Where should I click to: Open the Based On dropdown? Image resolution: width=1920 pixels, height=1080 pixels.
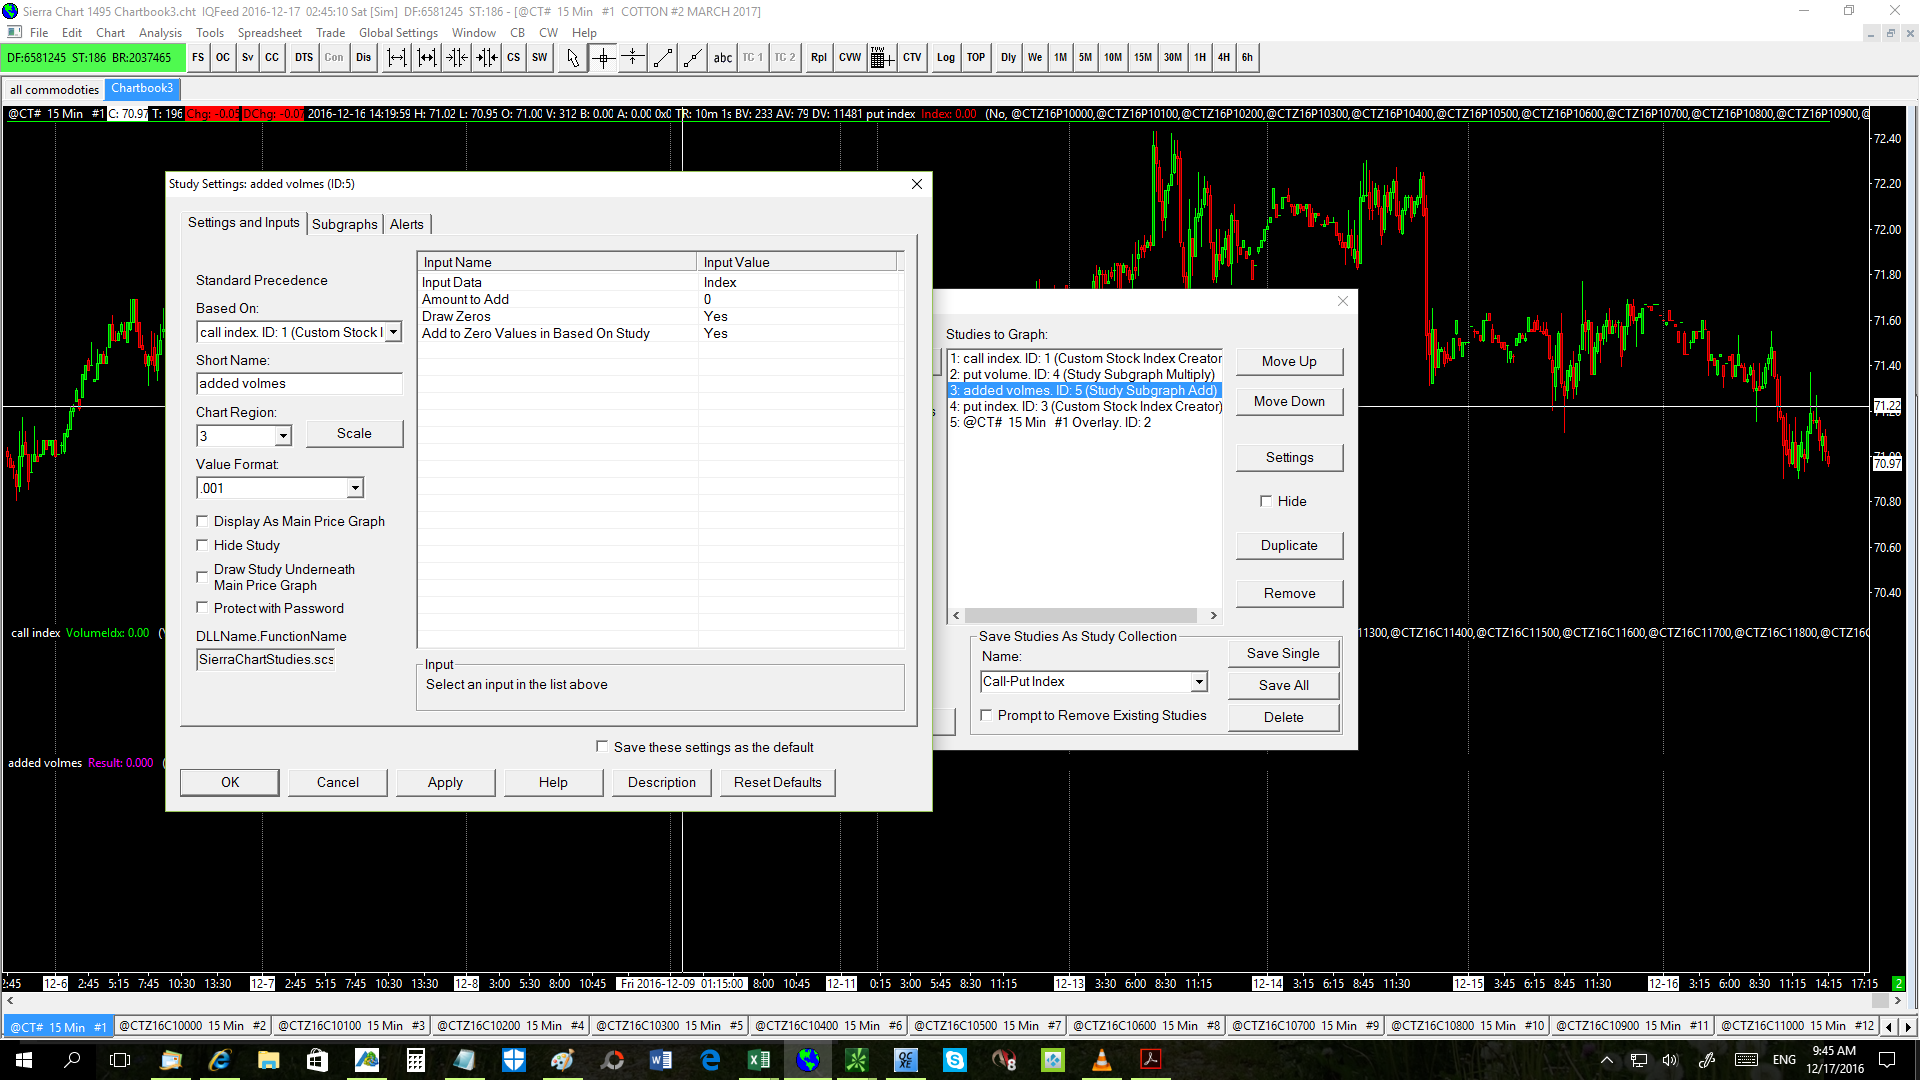[393, 333]
